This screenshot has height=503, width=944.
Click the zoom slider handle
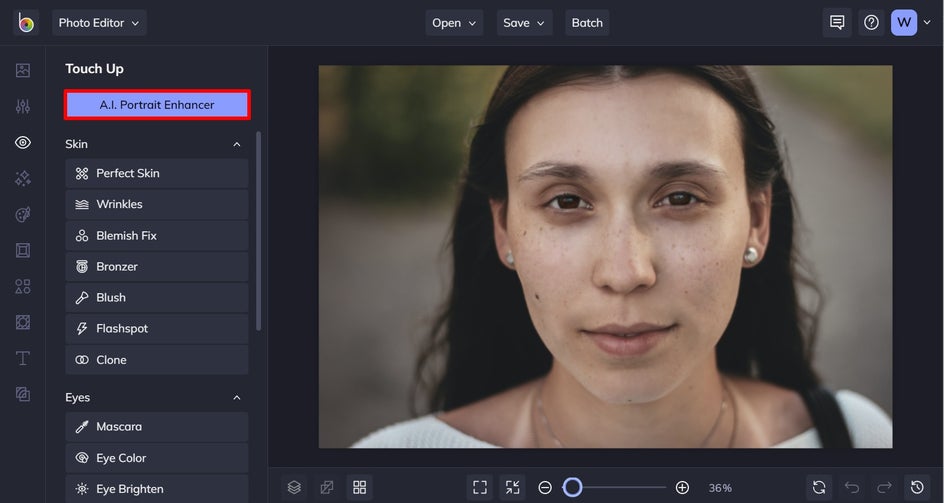[x=572, y=487]
